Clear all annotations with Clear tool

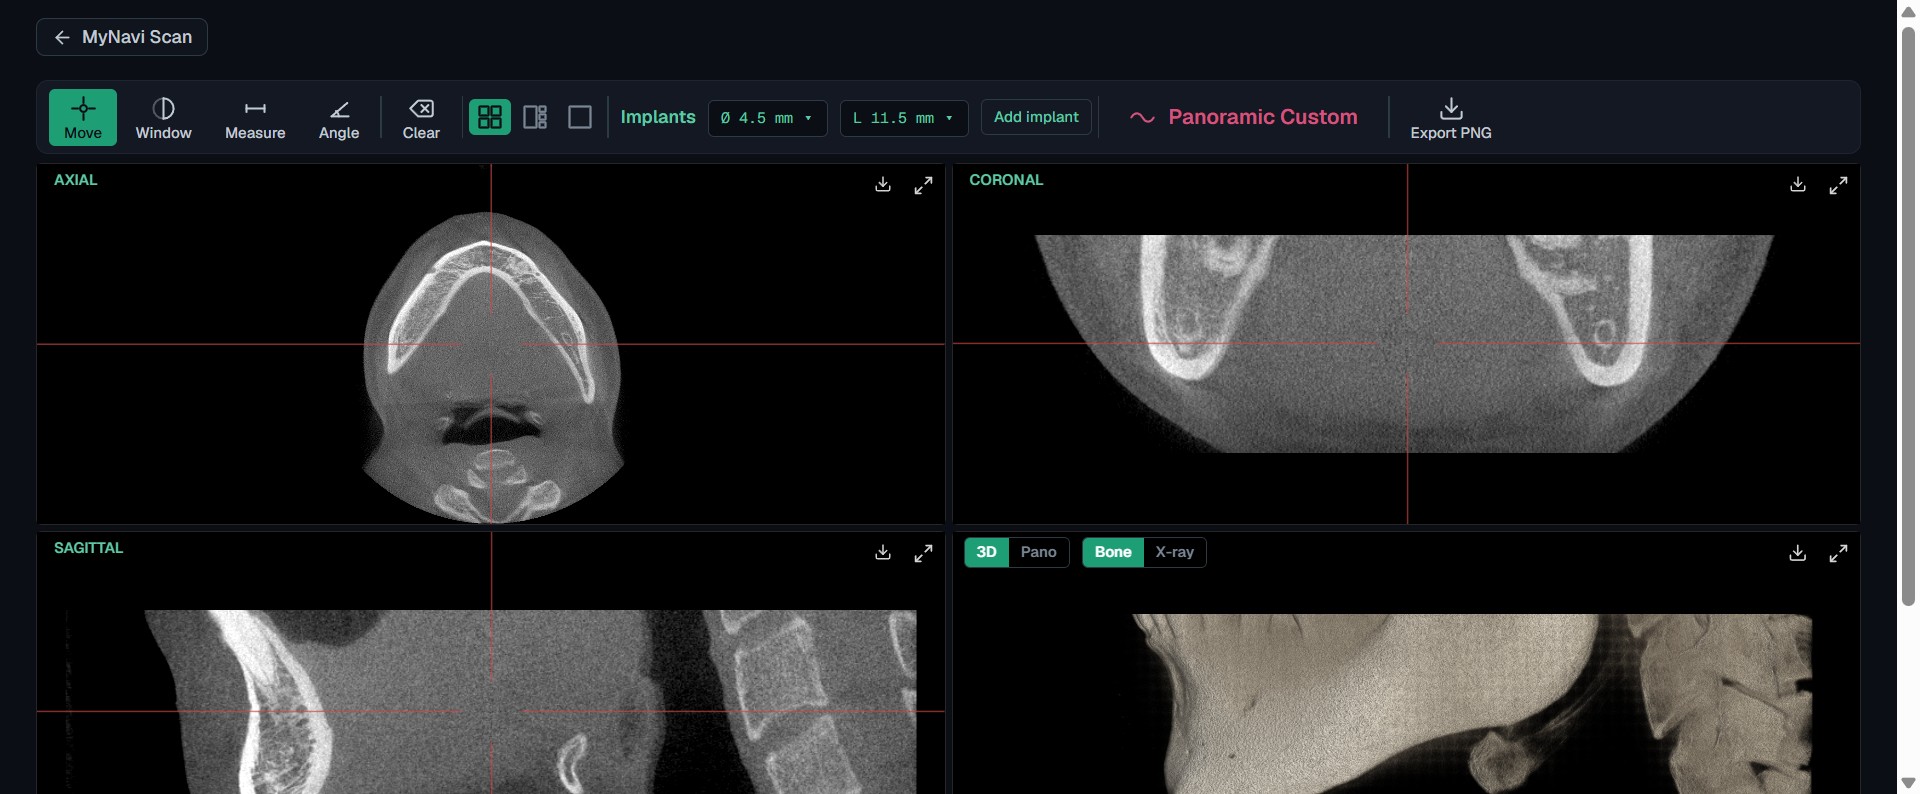tap(421, 118)
